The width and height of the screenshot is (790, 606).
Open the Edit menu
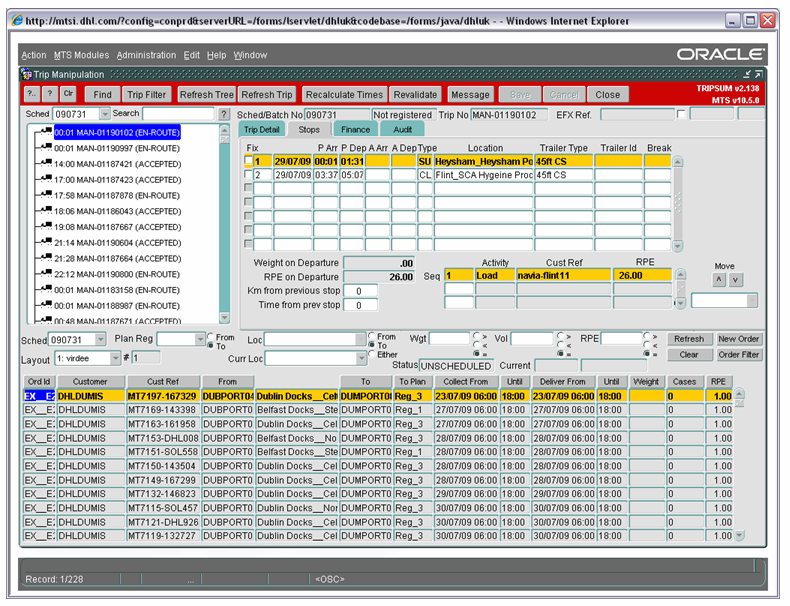[191, 55]
